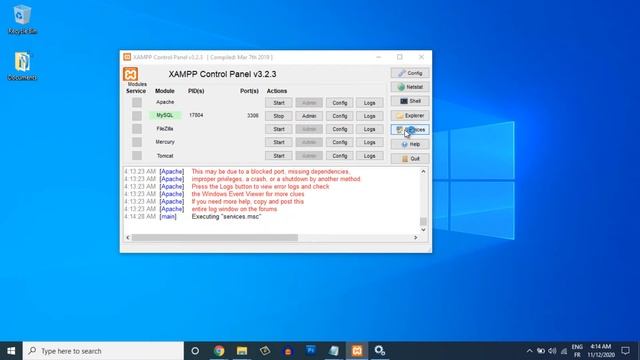Click the log horizontal scroll right arrow
The image size is (640, 360).
pyautogui.click(x=416, y=237)
